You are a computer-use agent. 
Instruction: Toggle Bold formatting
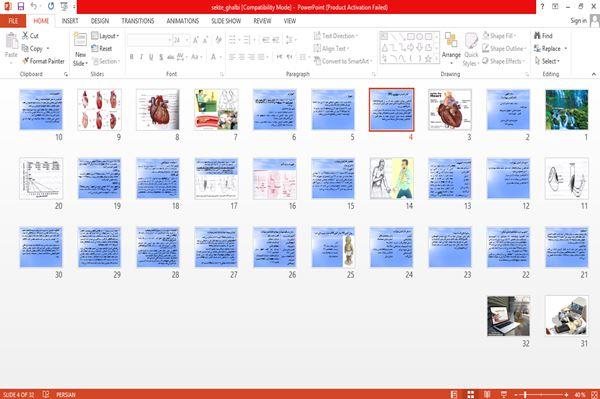[x=132, y=57]
